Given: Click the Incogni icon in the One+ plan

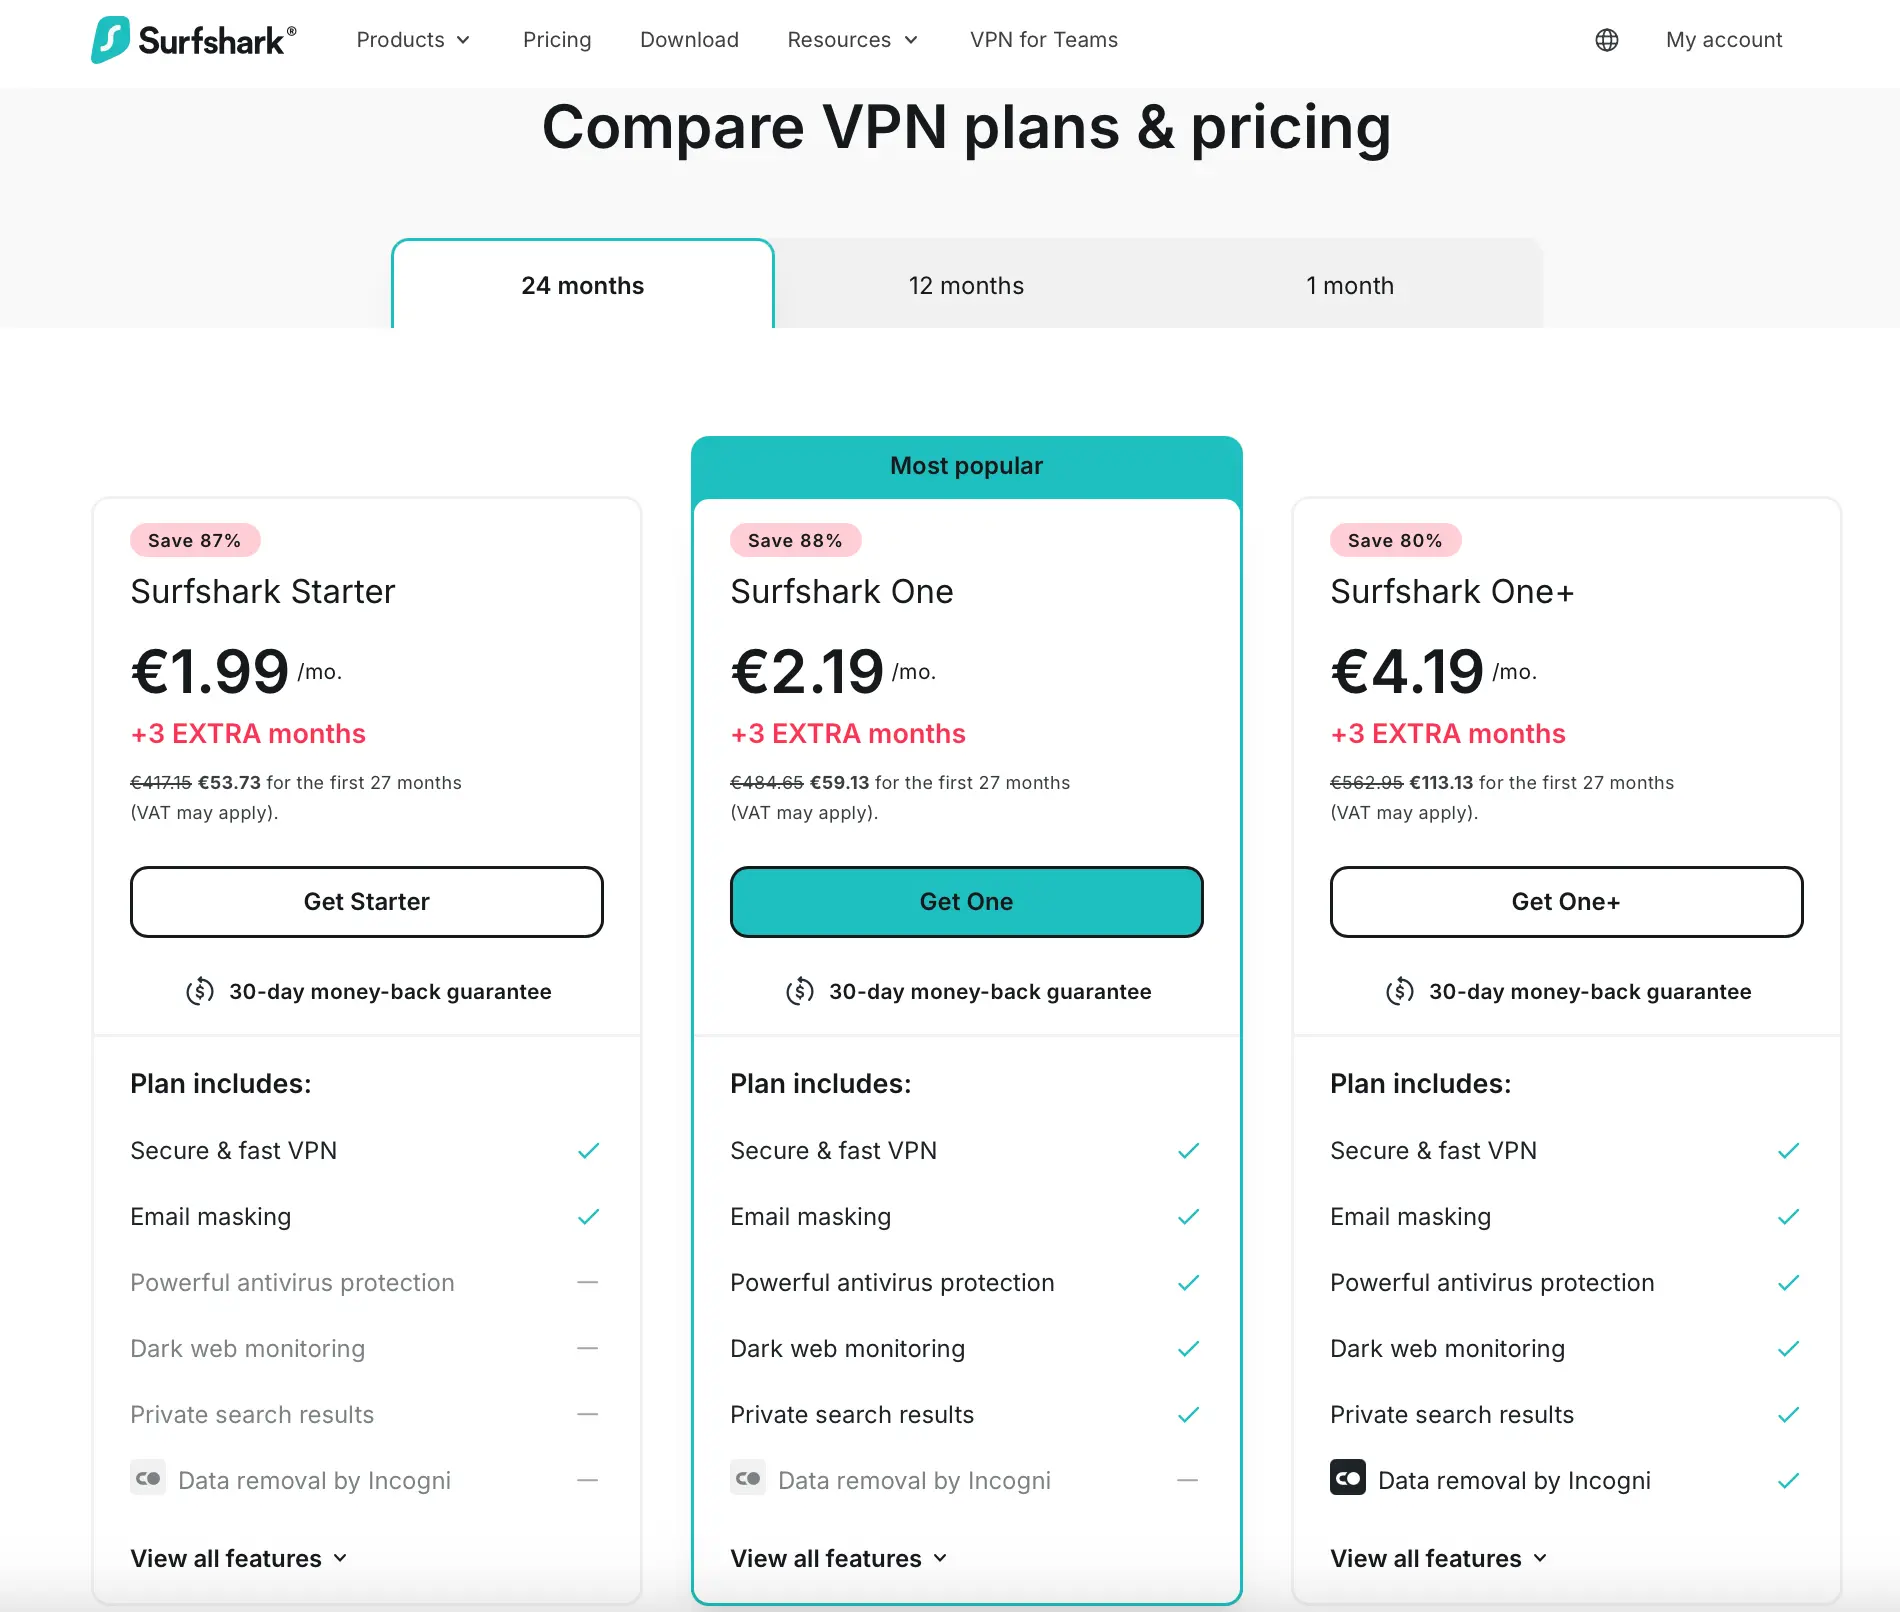Looking at the screenshot, I should tap(1348, 1478).
